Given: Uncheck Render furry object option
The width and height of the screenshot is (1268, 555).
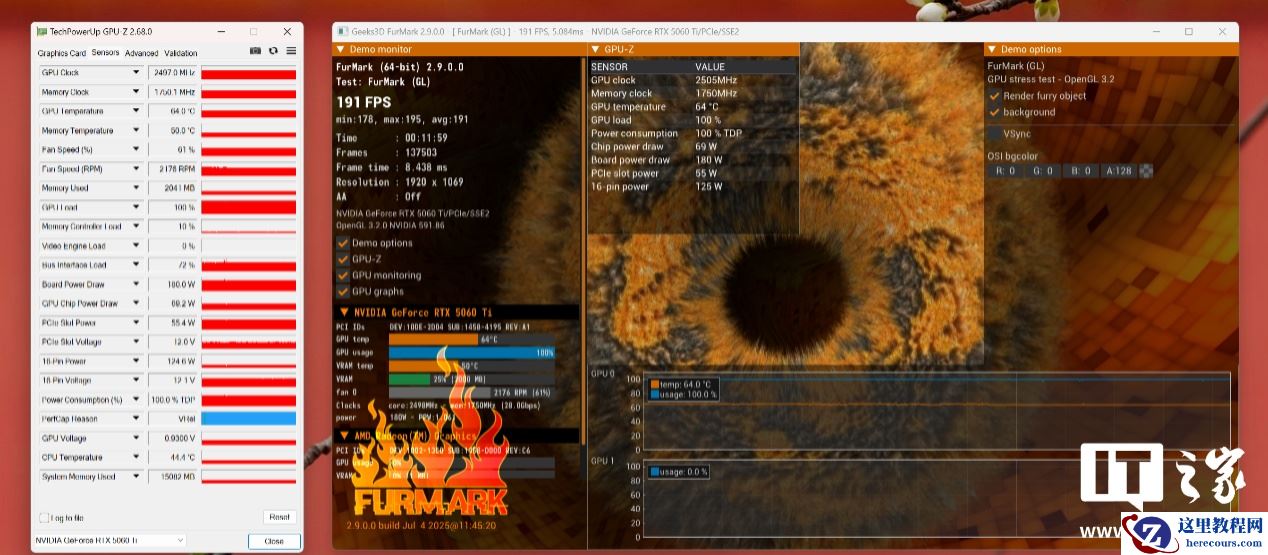Looking at the screenshot, I should [x=995, y=96].
